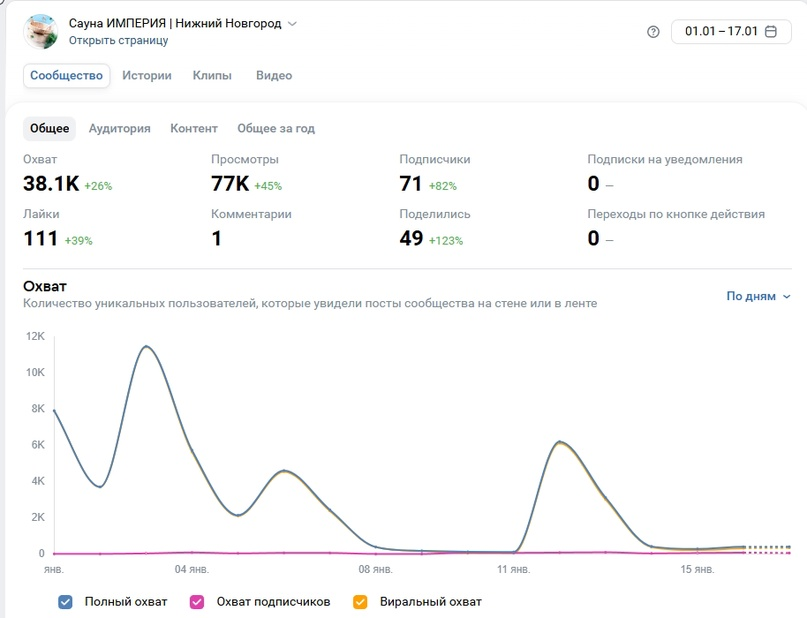The width and height of the screenshot is (807, 618).
Task: Click the chart peak near 04 янв.
Action: [x=147, y=346]
